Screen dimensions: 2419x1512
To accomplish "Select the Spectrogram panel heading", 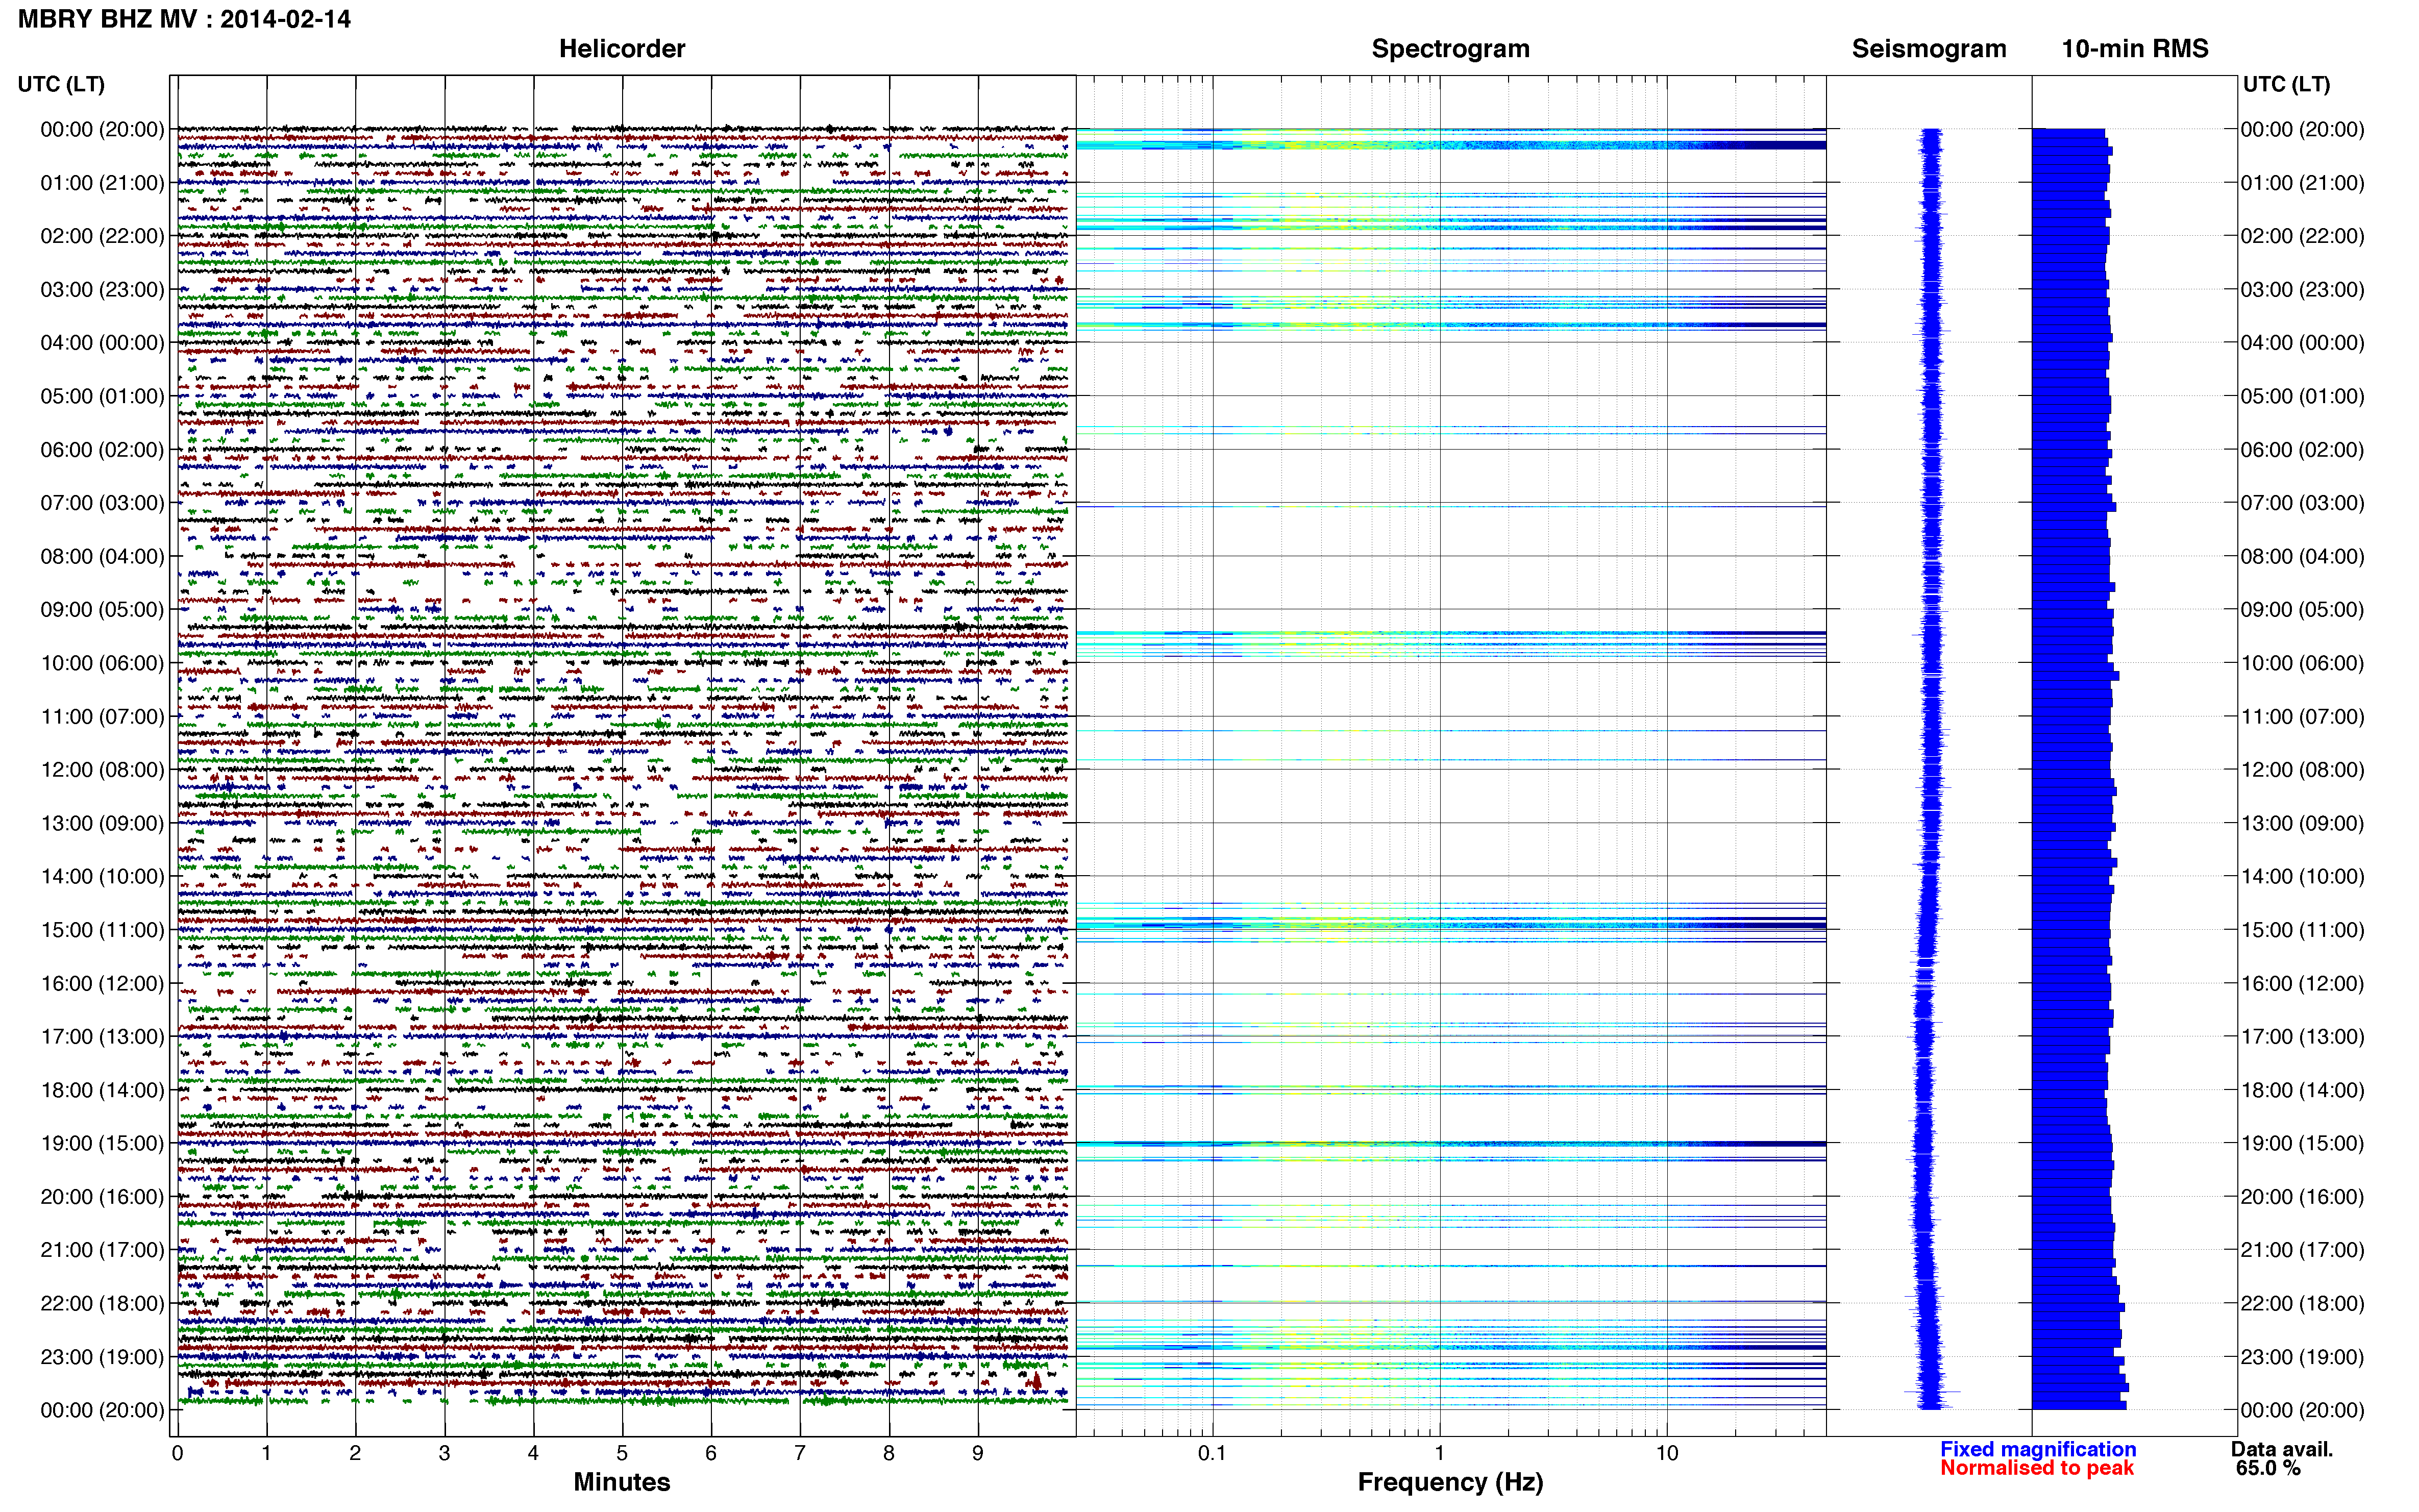I will 1450,49.
